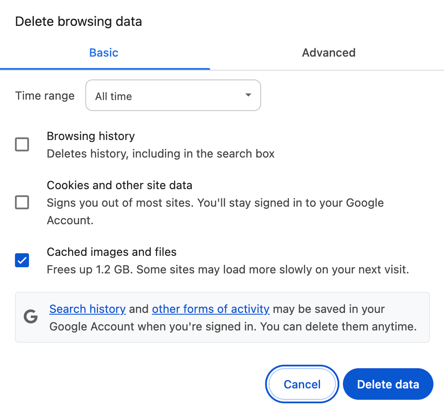Select the Basic tab
Screen dimensions: 444x409
coord(104,53)
